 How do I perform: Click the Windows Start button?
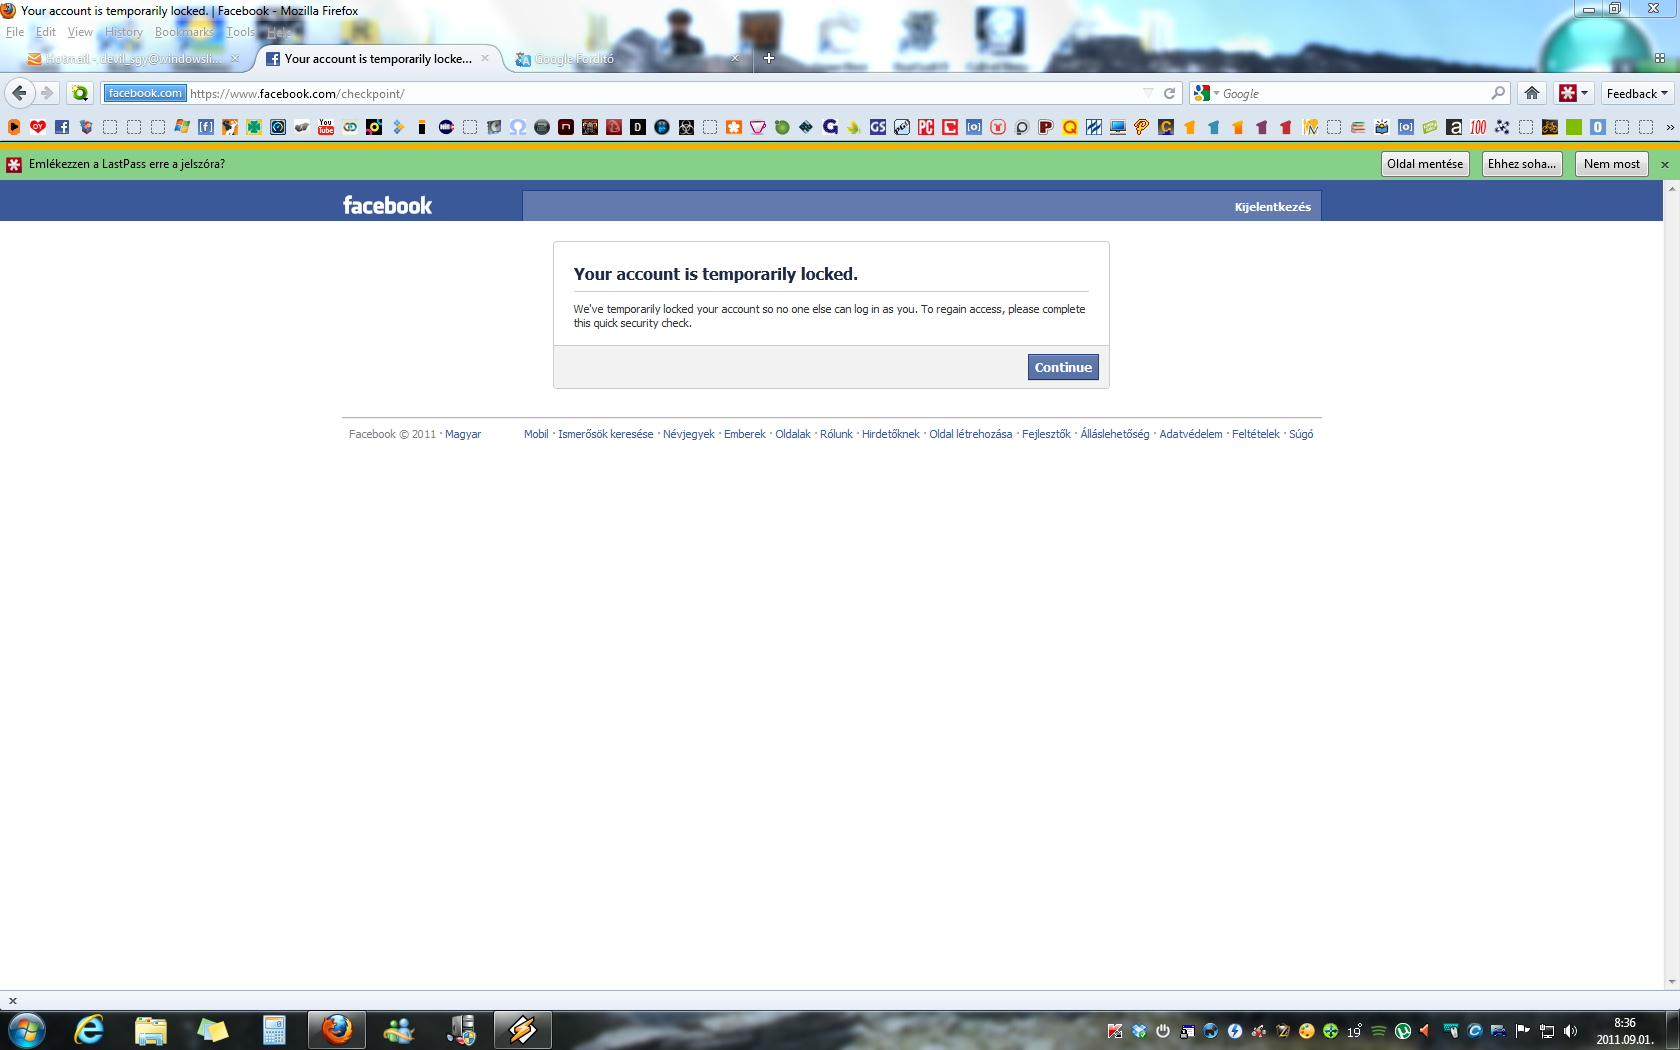27,1030
